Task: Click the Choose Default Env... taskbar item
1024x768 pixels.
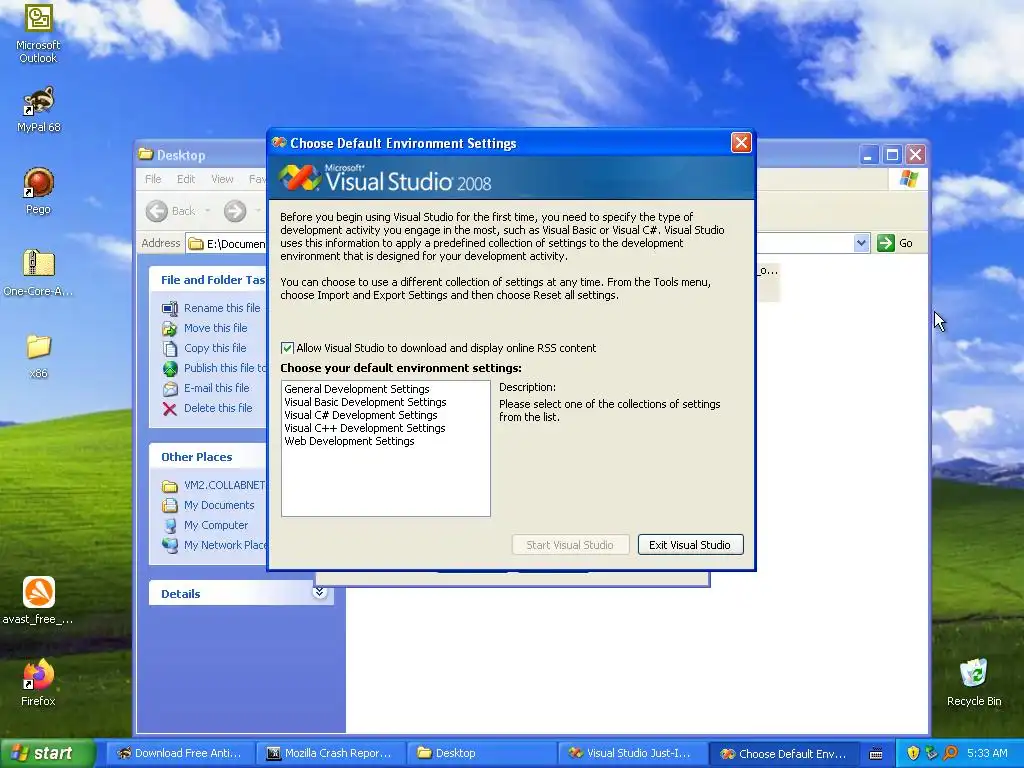Action: pos(784,754)
